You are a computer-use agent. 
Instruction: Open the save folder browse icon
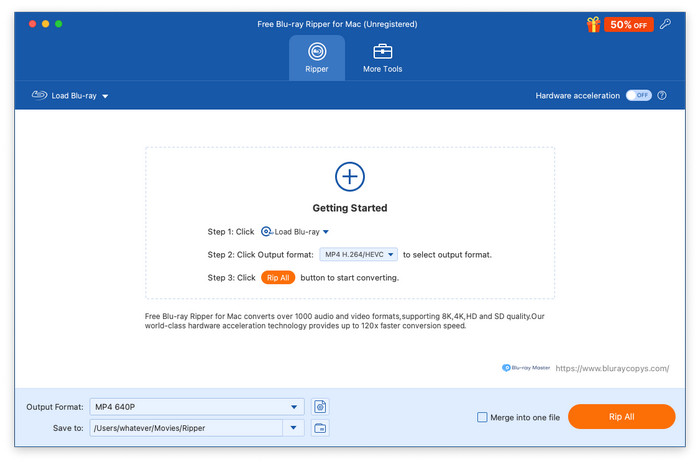pos(320,428)
